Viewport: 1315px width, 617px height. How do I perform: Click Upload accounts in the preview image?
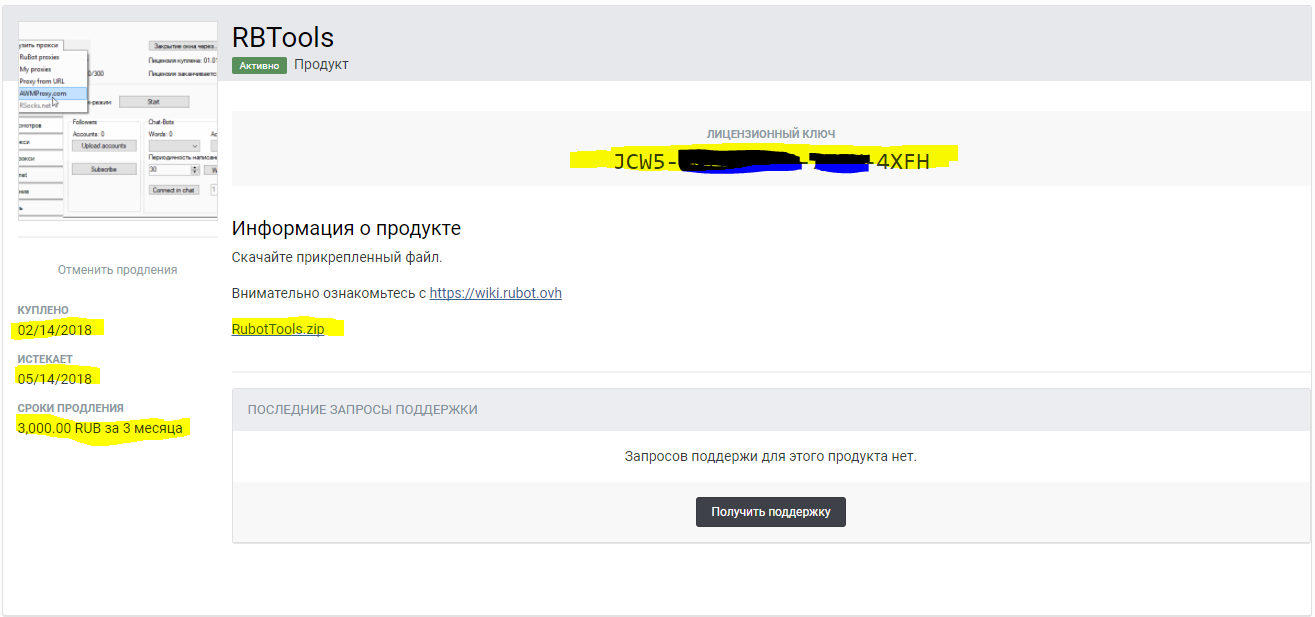click(104, 145)
